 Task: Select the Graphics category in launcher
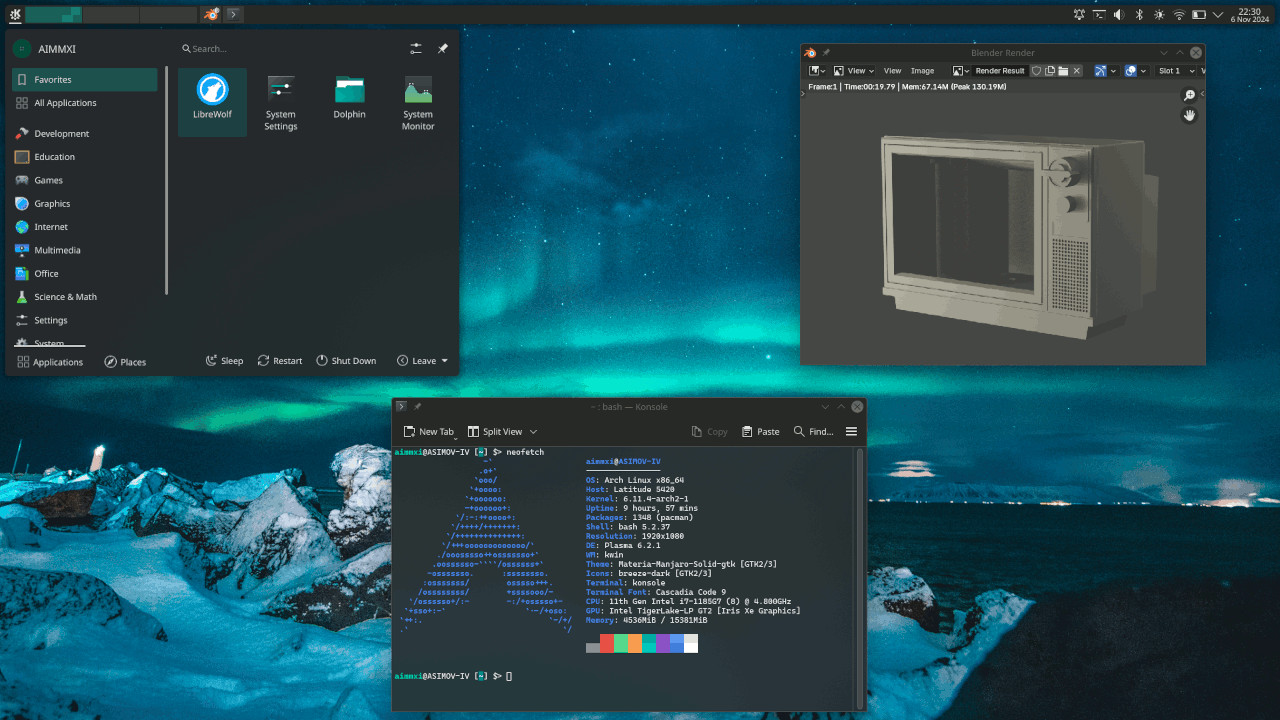pyautogui.click(x=52, y=204)
